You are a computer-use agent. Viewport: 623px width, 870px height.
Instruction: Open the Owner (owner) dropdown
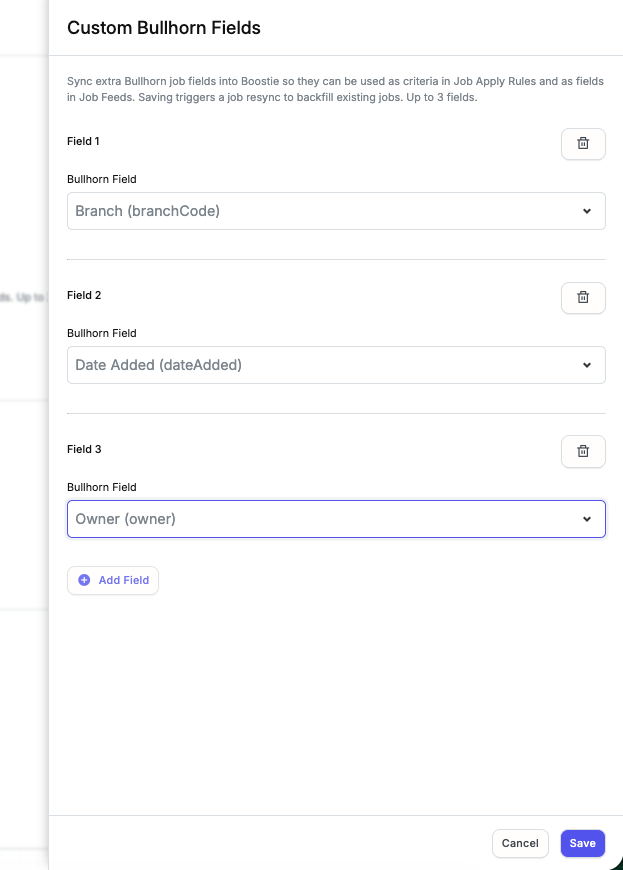pos(336,519)
